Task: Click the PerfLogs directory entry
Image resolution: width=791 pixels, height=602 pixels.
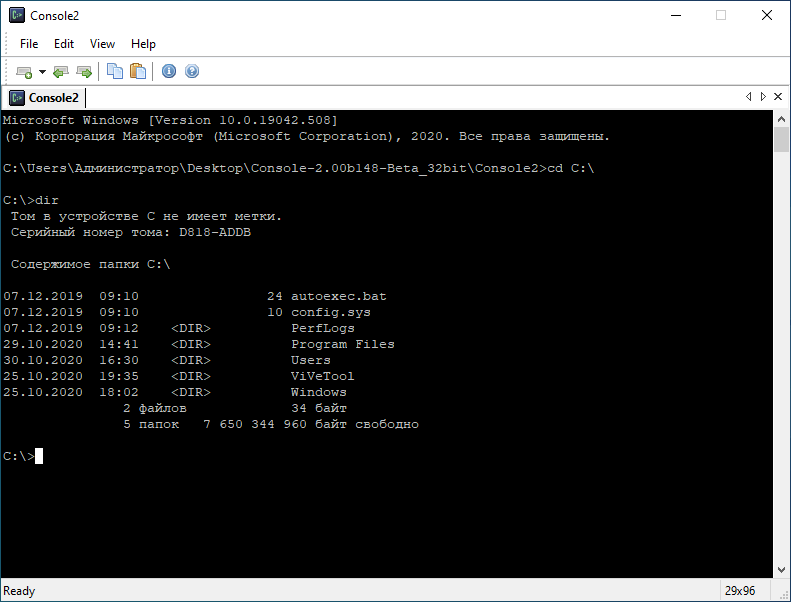Action: pyautogui.click(x=322, y=328)
